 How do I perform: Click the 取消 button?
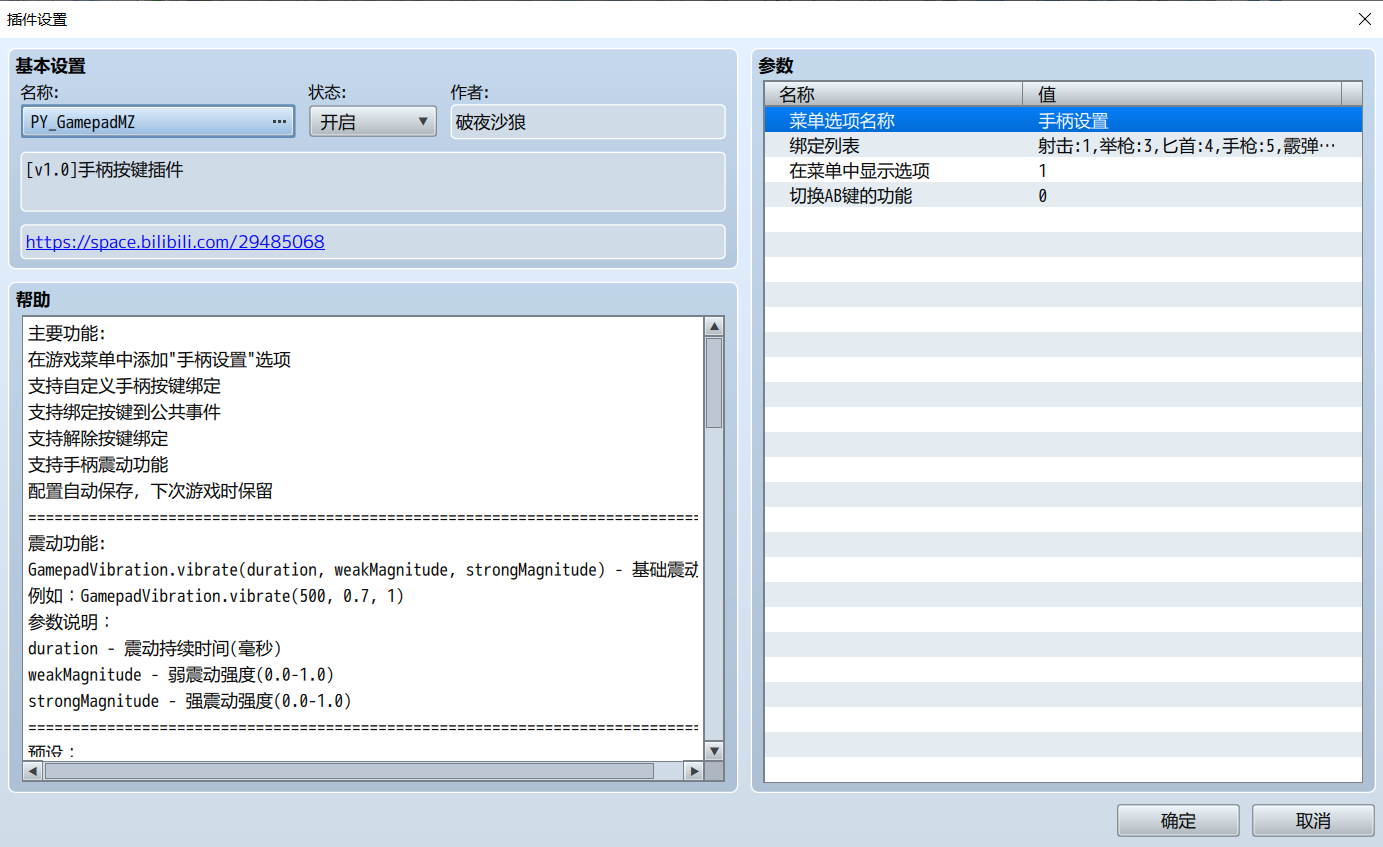(1313, 821)
